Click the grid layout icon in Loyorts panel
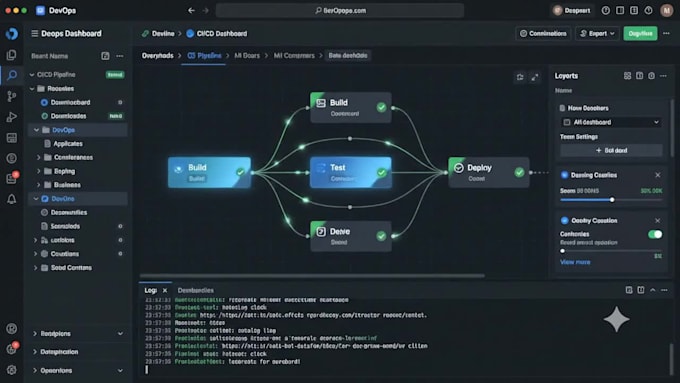This screenshot has height=383, width=680. [628, 76]
